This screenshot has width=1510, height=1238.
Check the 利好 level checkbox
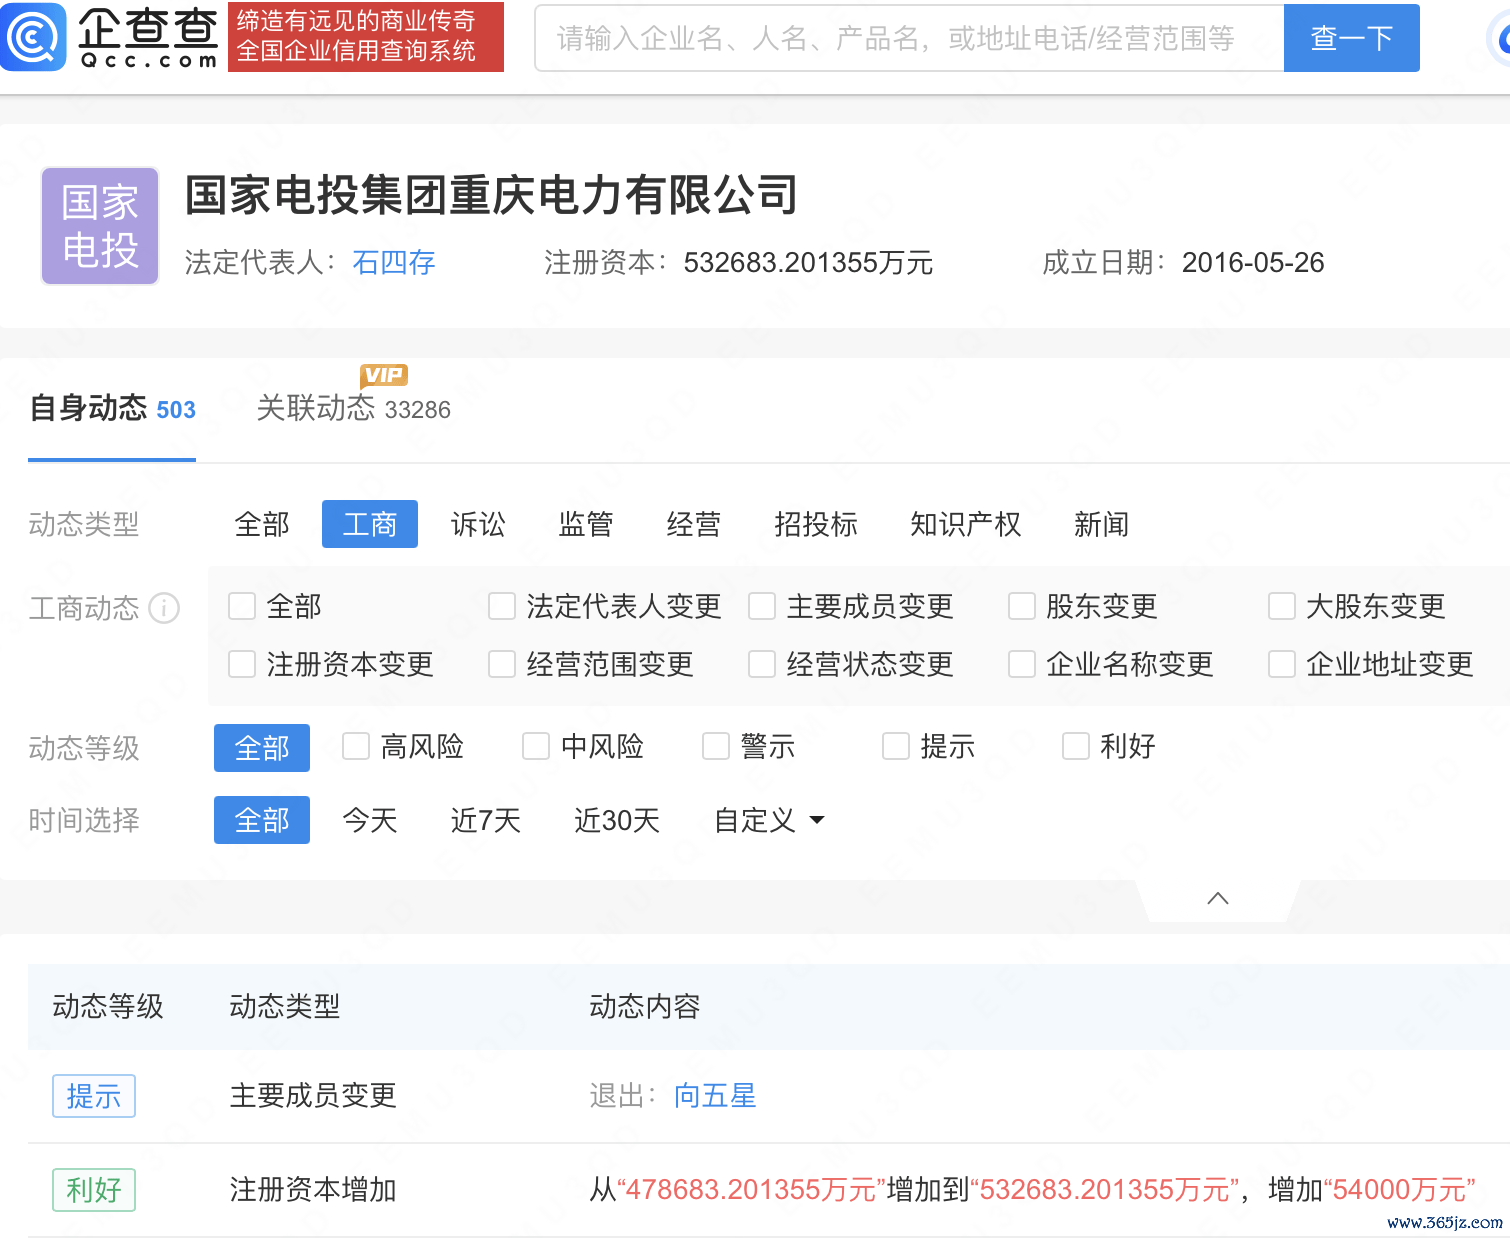tap(1076, 746)
